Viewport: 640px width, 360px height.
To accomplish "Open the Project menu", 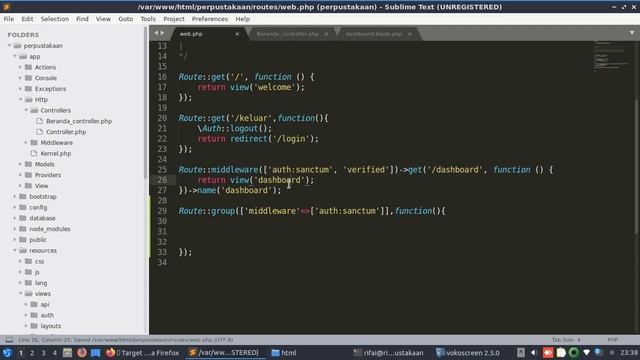I will pyautogui.click(x=174, y=19).
